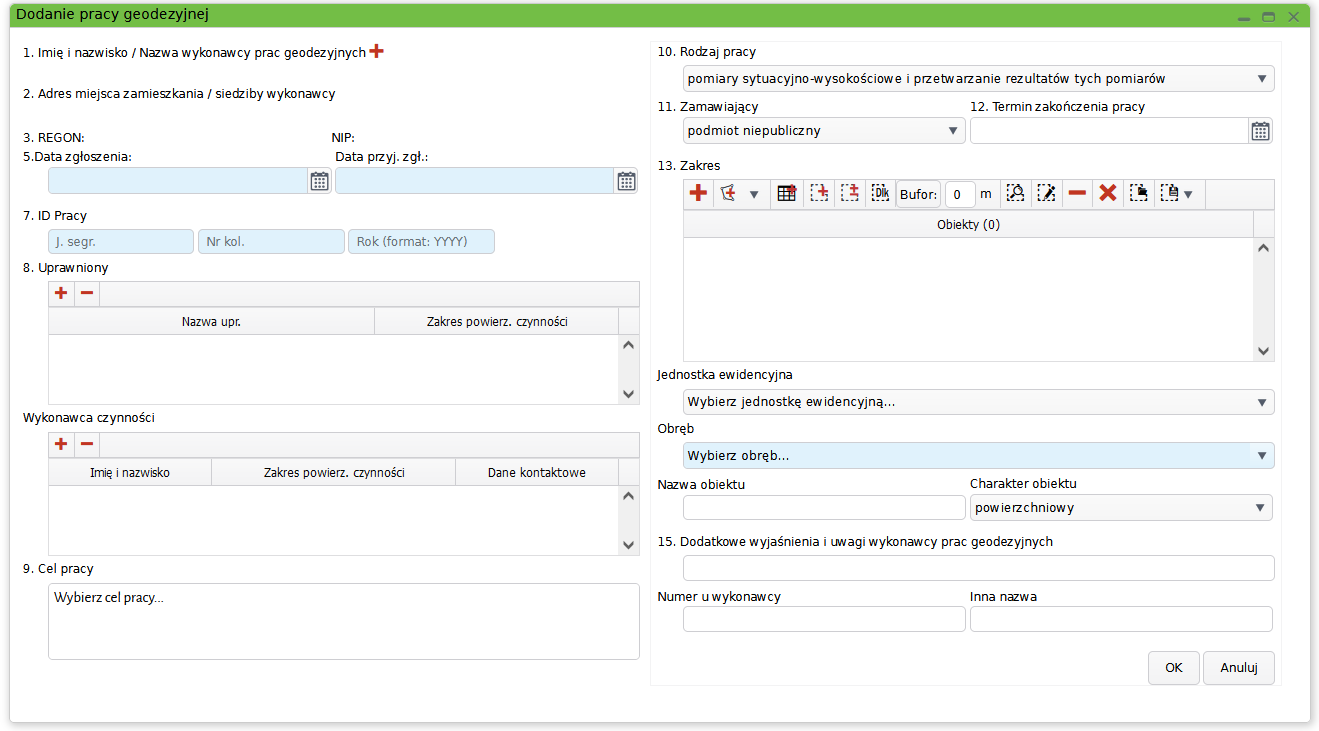Click the table icon in Zakres toolbar
This screenshot has height=731, width=1319.
787,194
